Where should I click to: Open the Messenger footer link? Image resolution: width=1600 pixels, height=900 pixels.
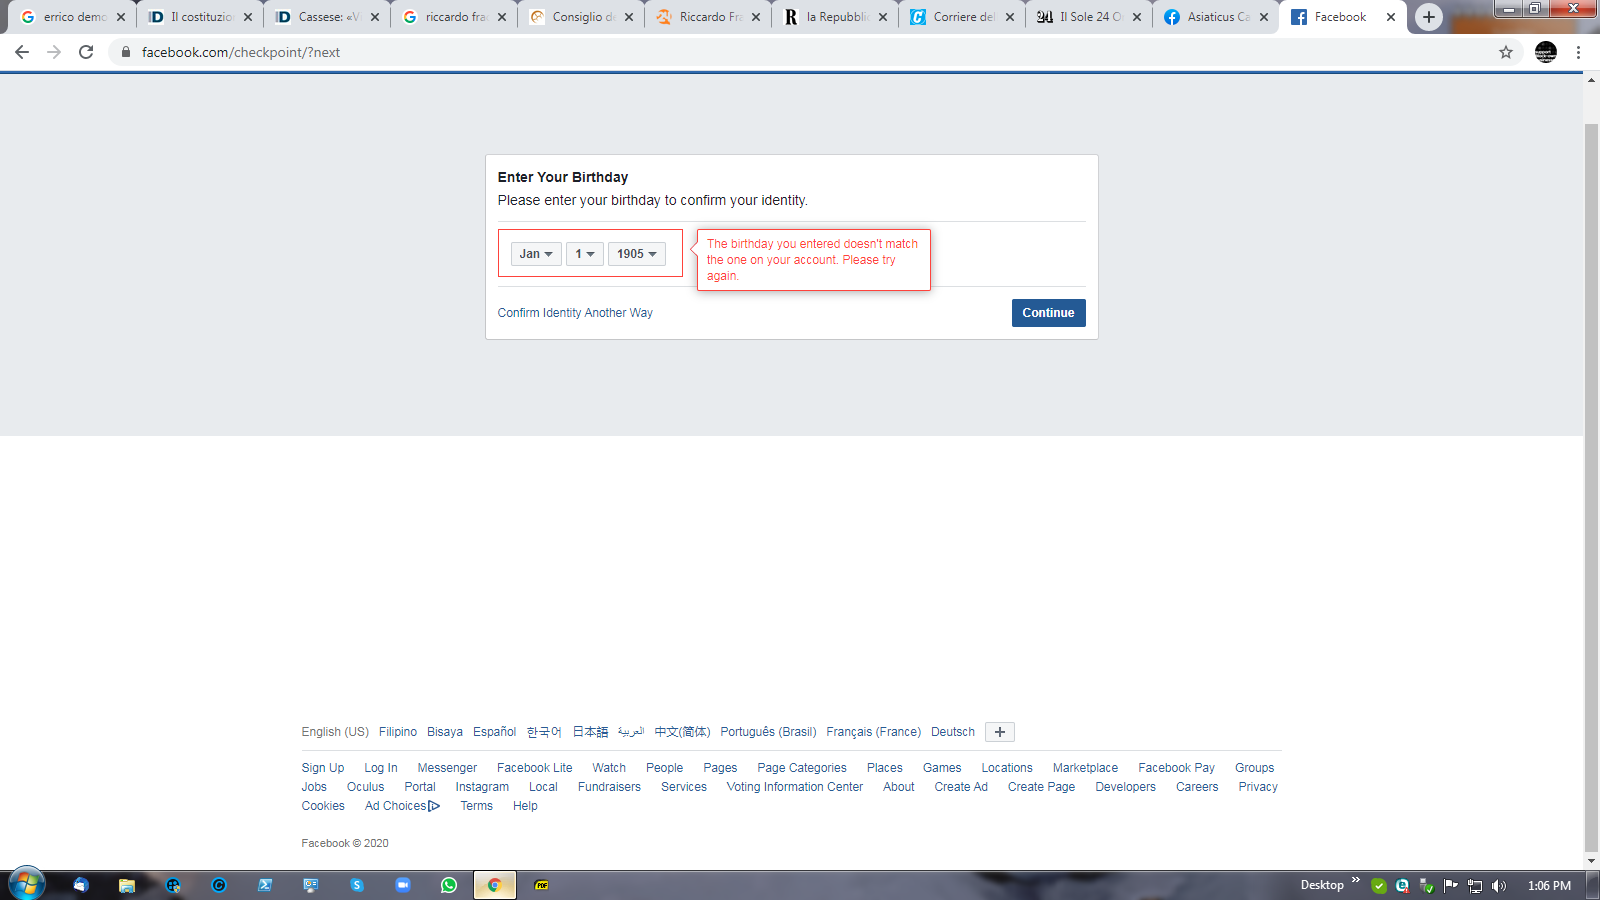tap(447, 768)
